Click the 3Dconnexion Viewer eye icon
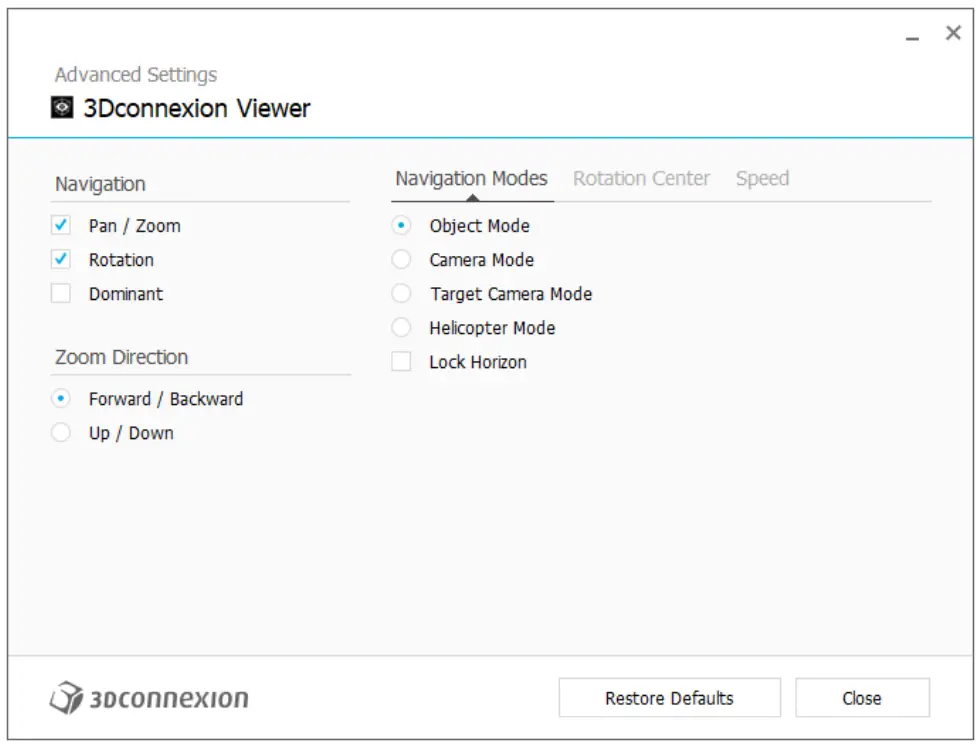979x744 pixels. point(63,107)
